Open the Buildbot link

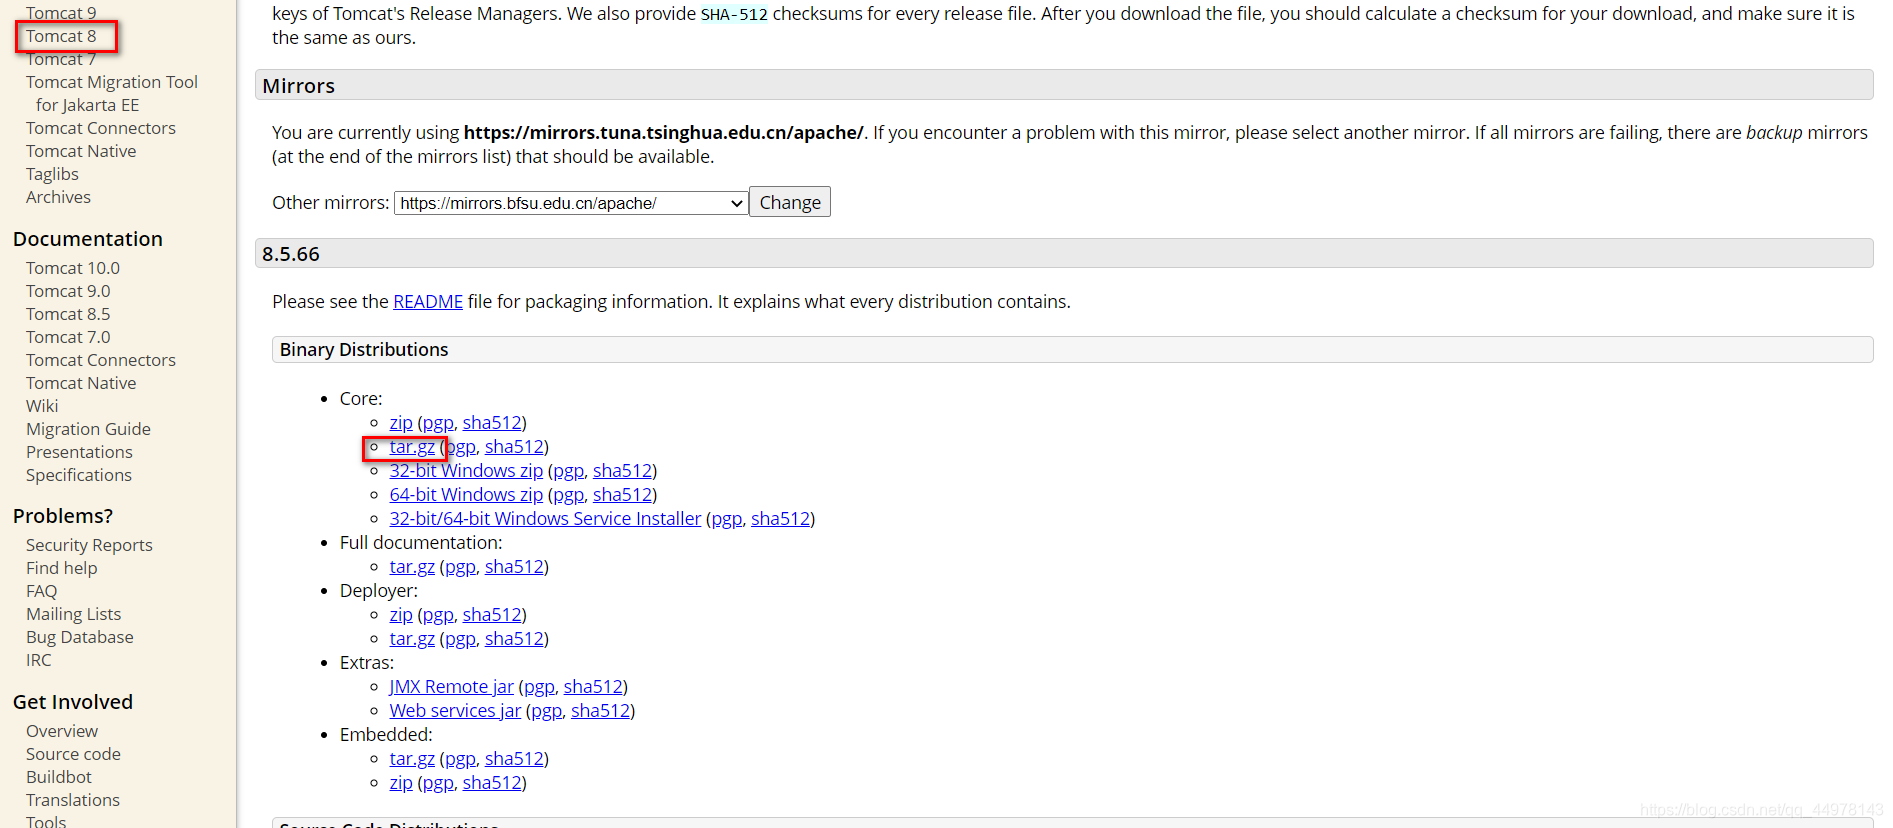tap(59, 777)
